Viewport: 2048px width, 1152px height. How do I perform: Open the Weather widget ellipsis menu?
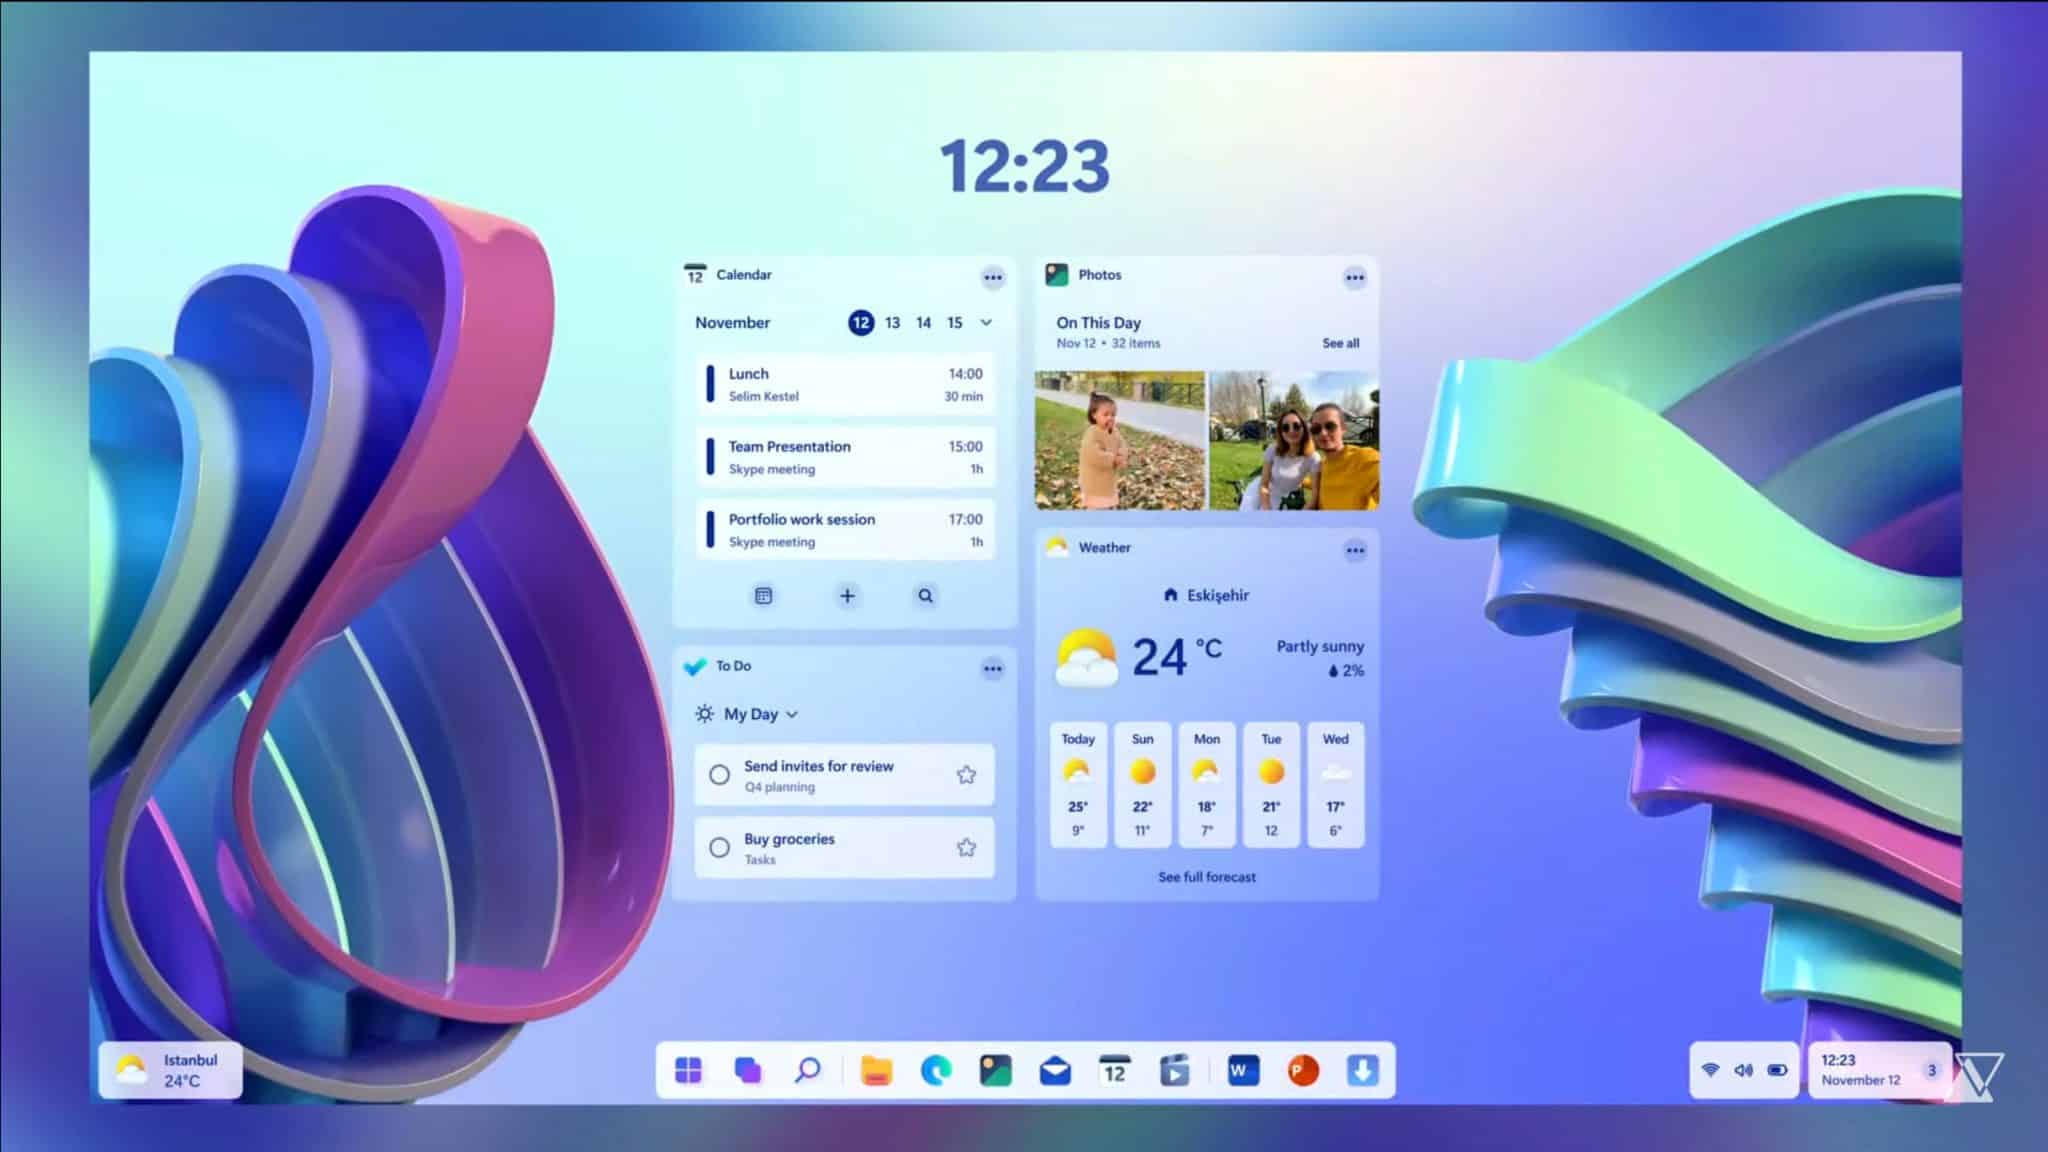pyautogui.click(x=1356, y=549)
